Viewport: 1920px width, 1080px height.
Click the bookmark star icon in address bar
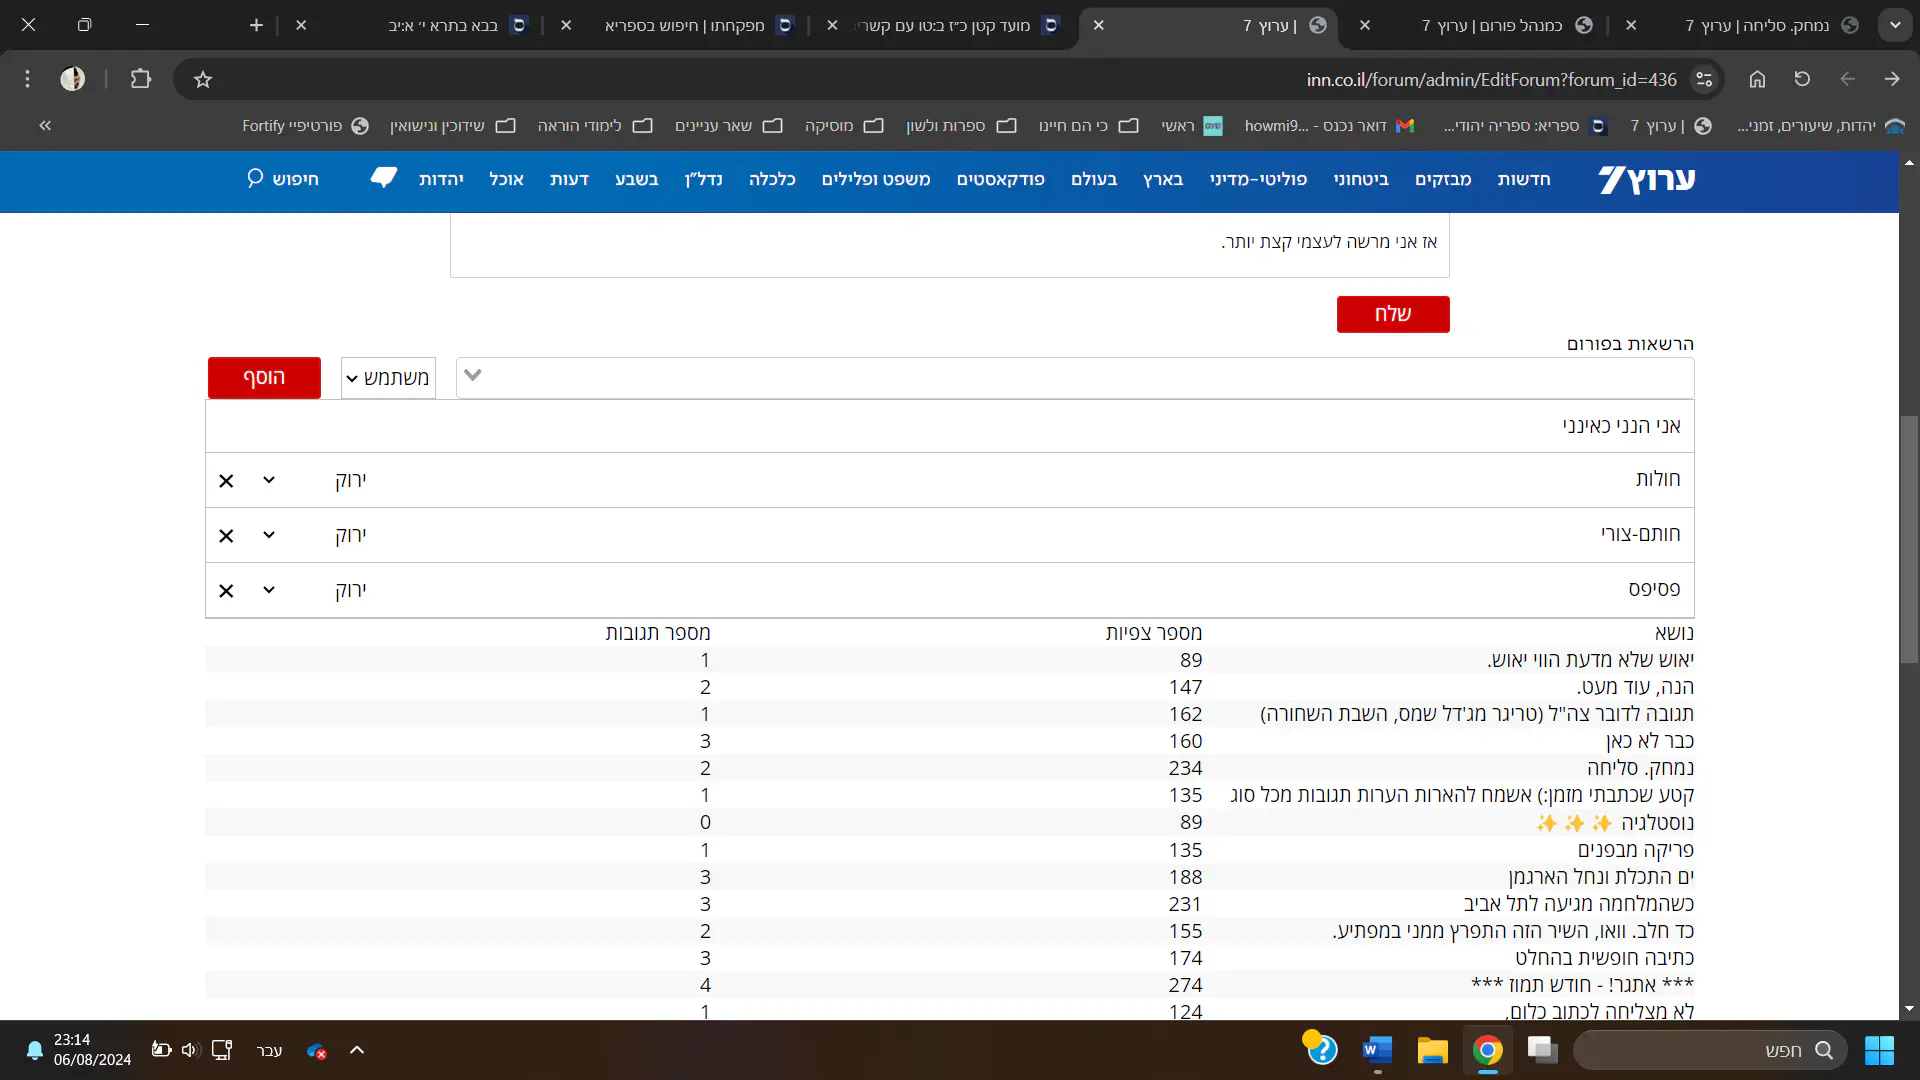point(203,79)
